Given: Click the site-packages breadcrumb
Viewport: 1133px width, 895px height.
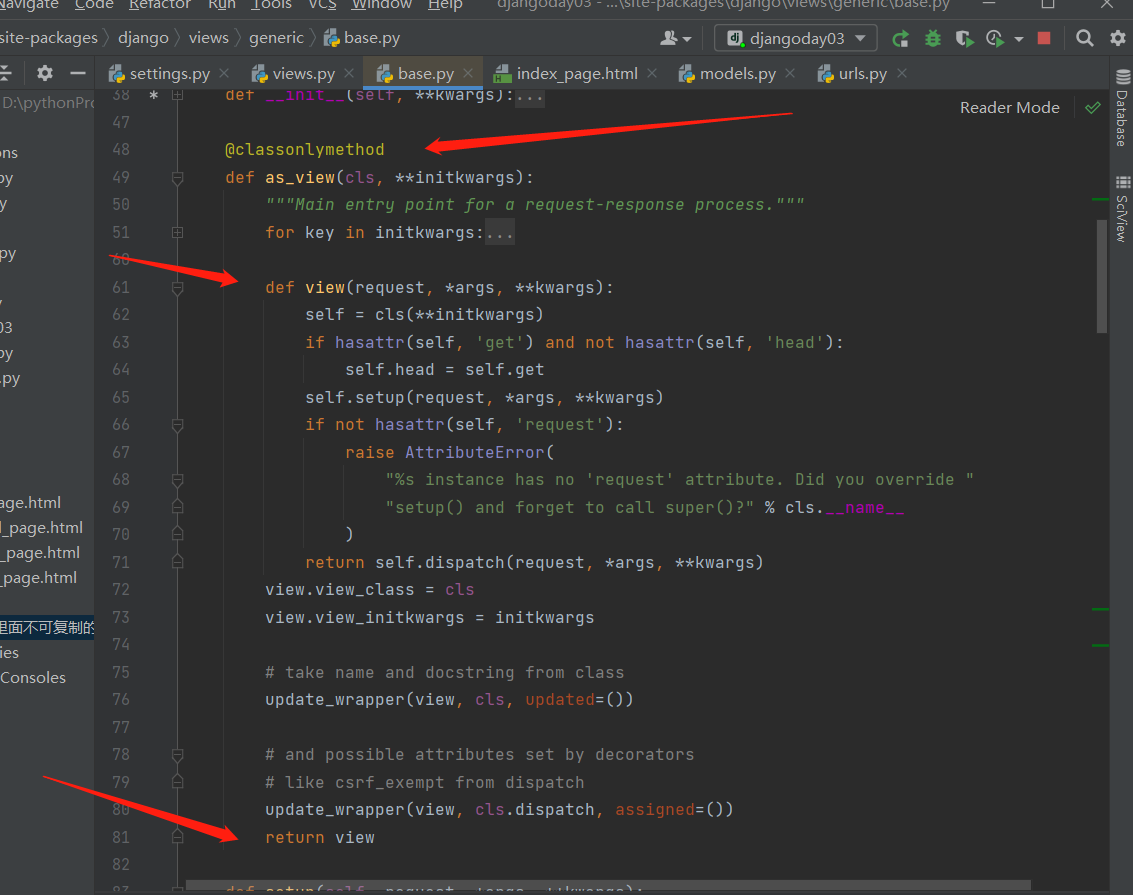Looking at the screenshot, I should (x=48, y=38).
